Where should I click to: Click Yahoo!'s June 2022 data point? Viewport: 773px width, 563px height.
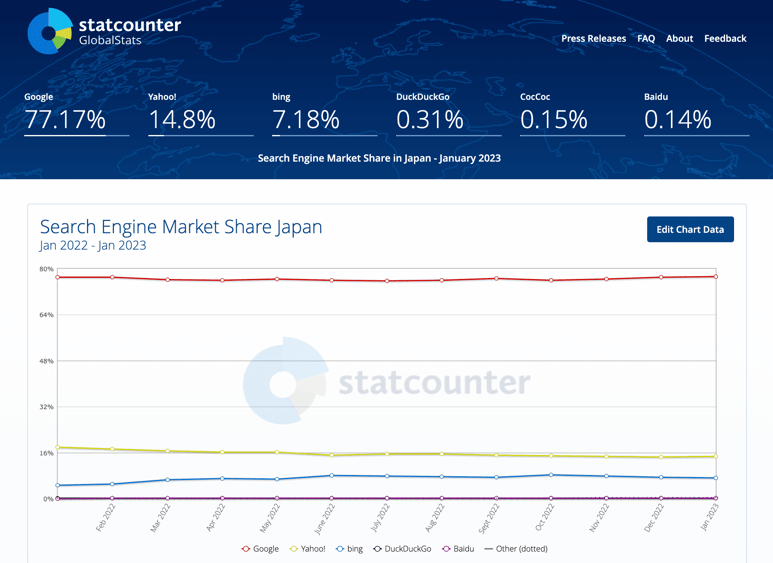[x=332, y=455]
